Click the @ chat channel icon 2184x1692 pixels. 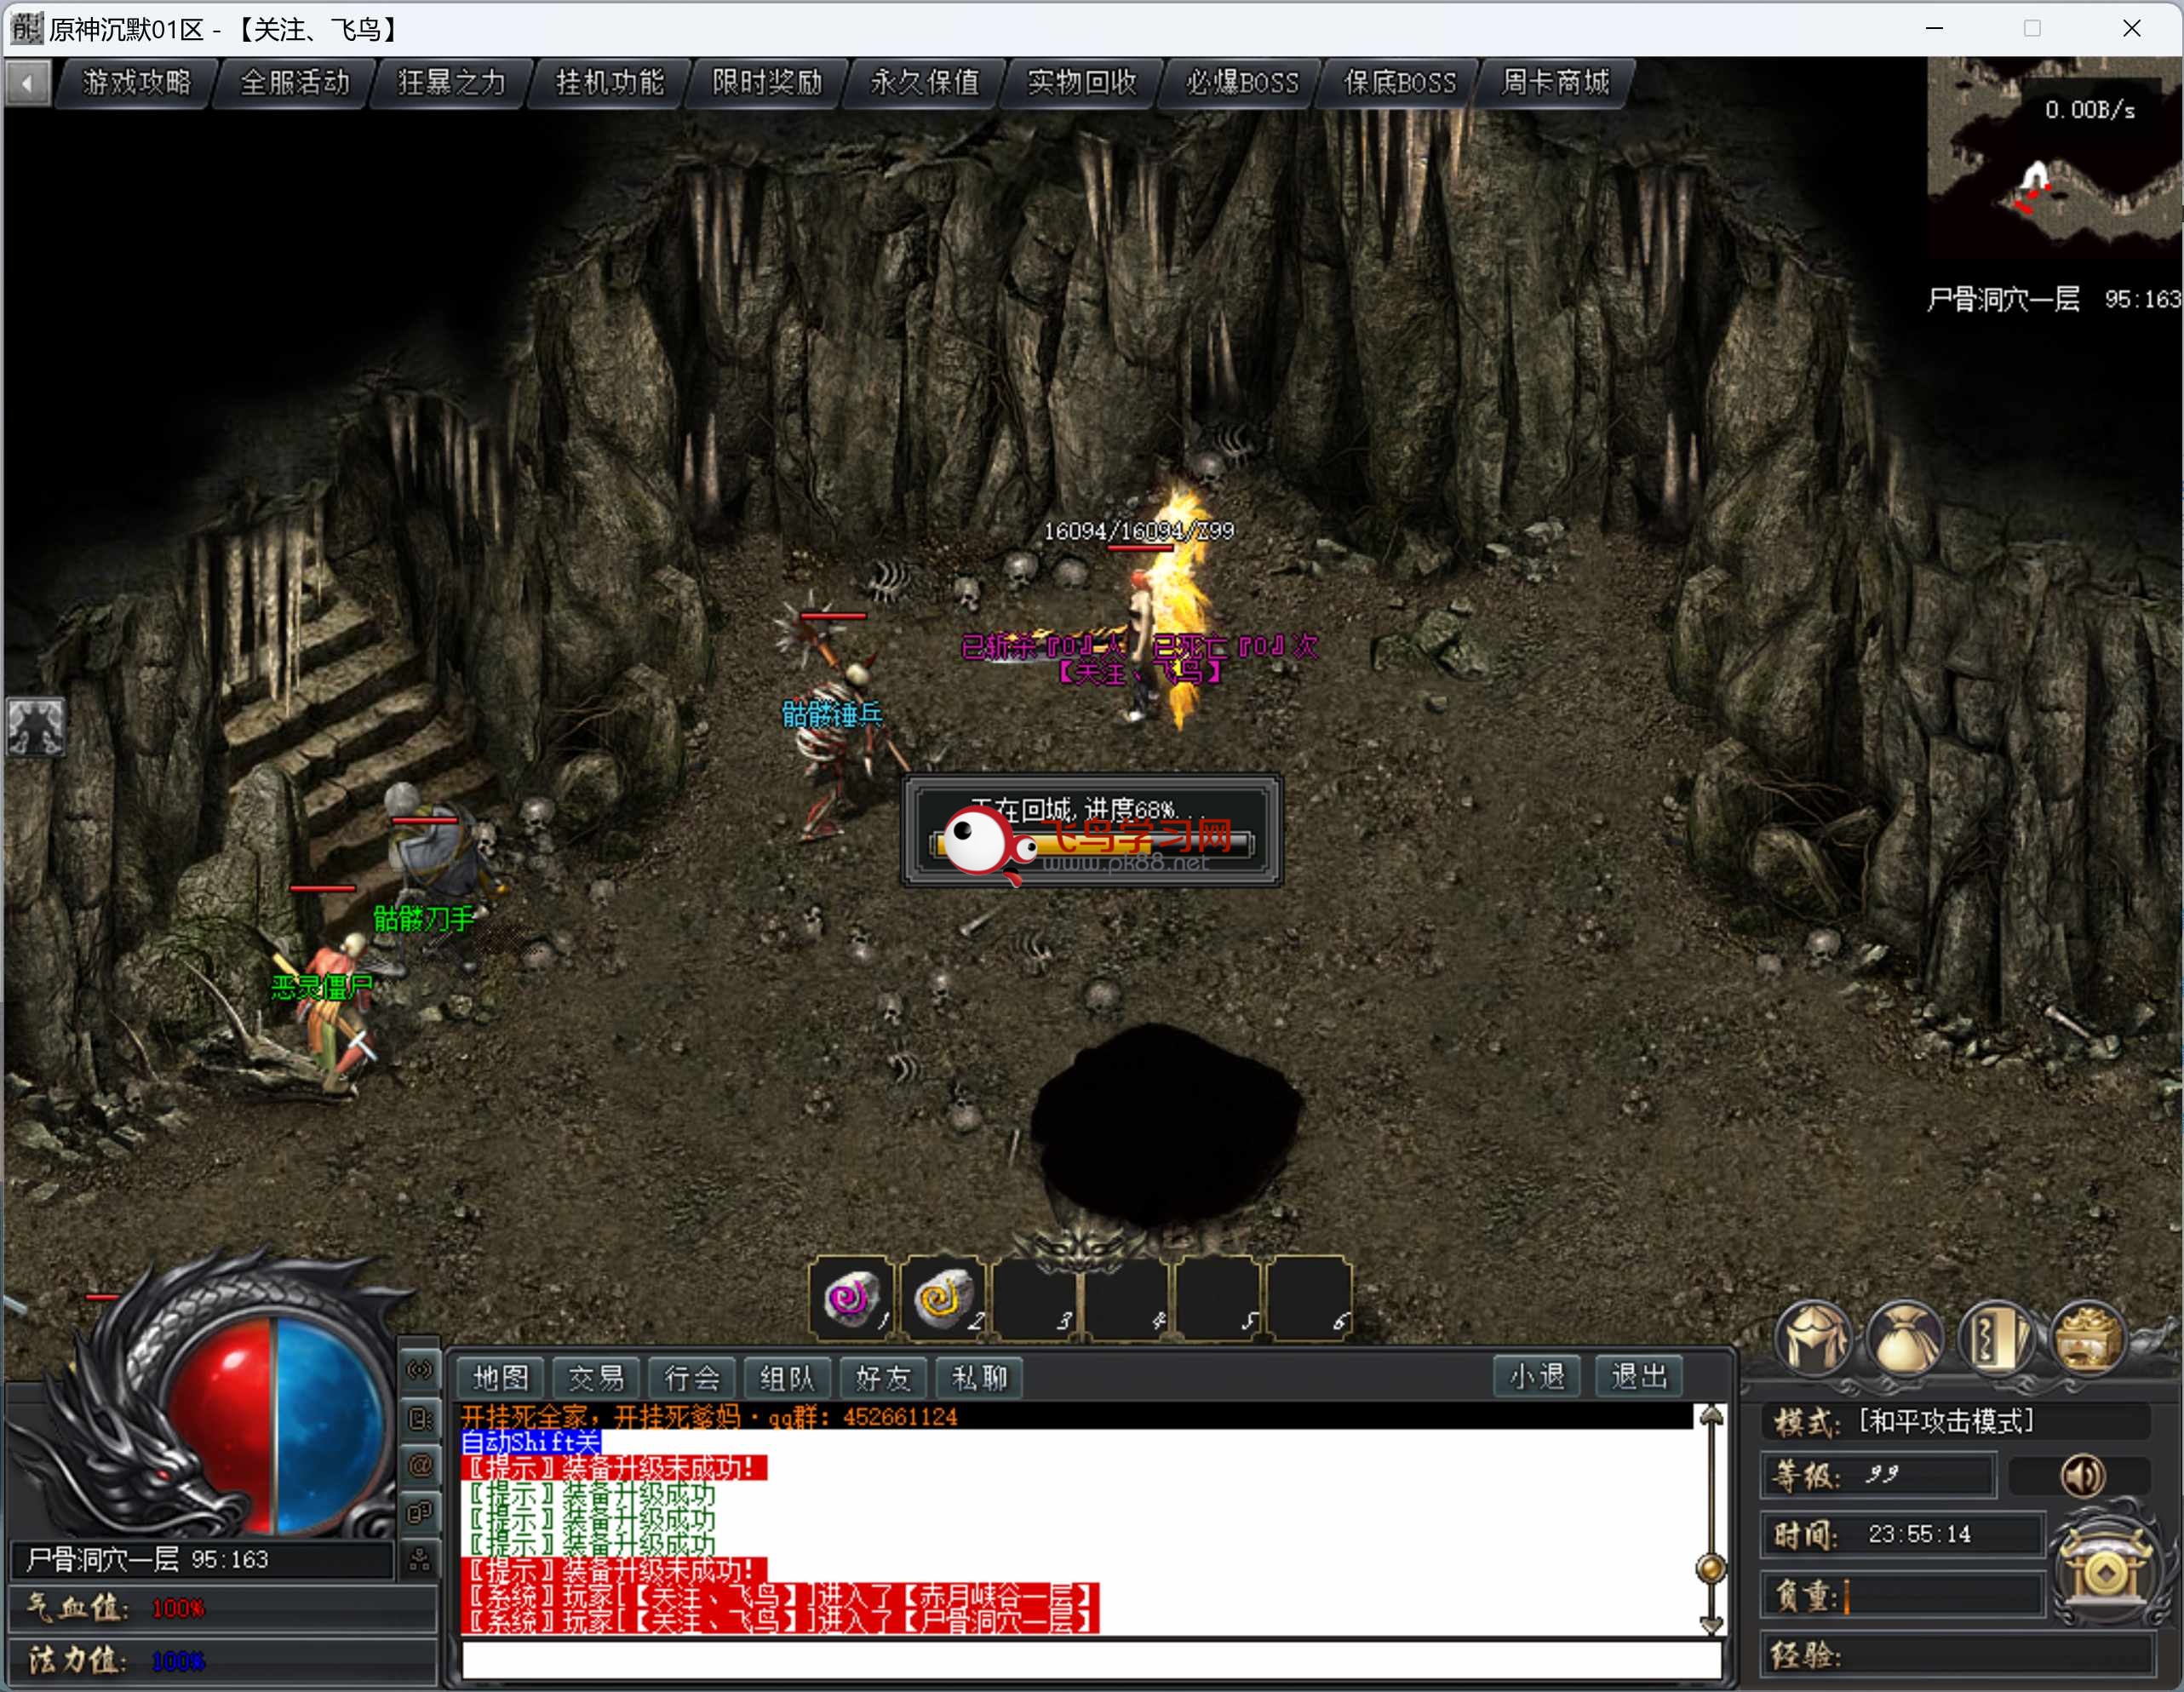[420, 1466]
